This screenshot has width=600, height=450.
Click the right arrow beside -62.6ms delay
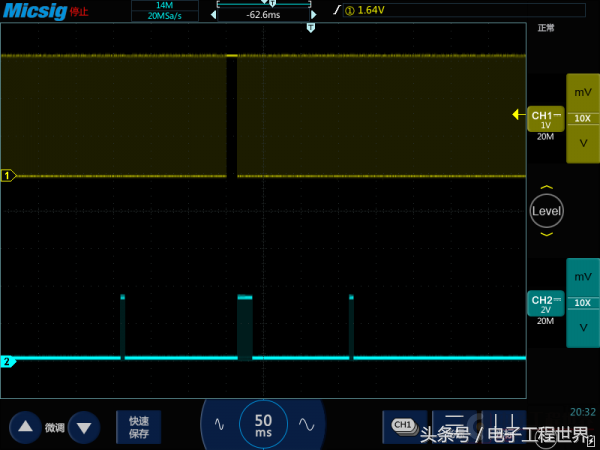[x=314, y=15]
